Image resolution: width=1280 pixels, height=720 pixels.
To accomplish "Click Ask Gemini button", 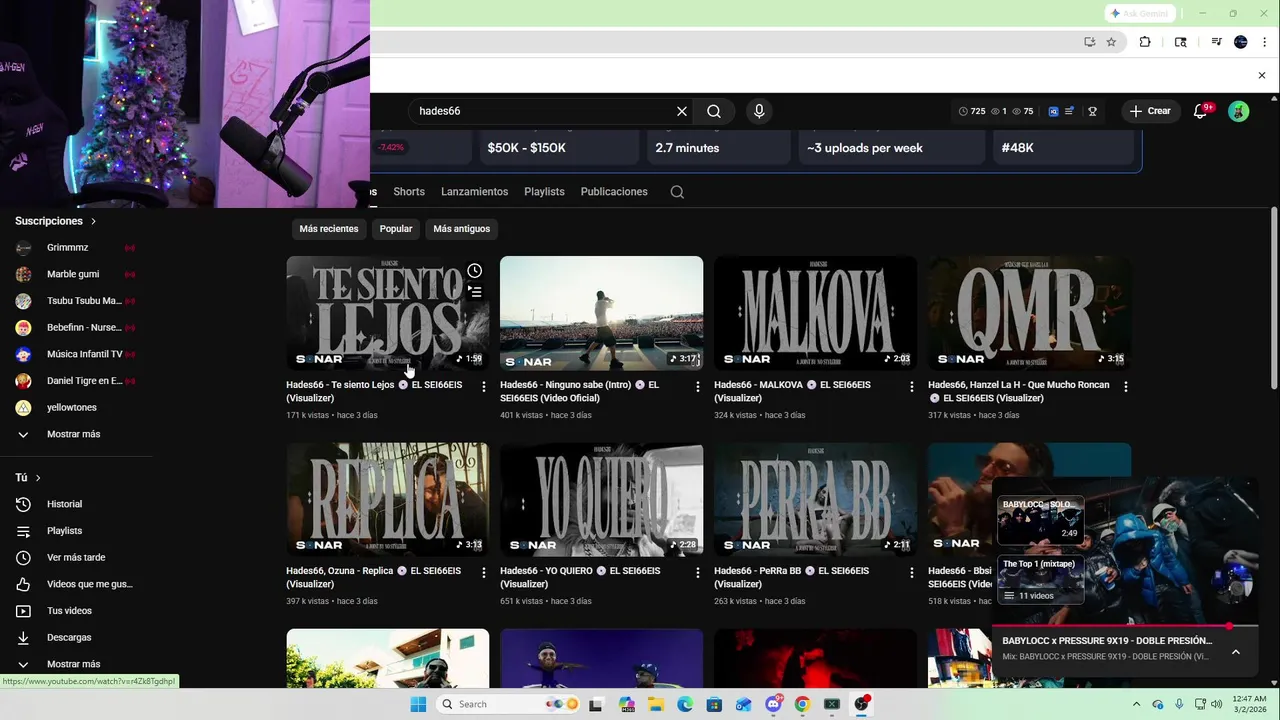I will (x=1139, y=14).
